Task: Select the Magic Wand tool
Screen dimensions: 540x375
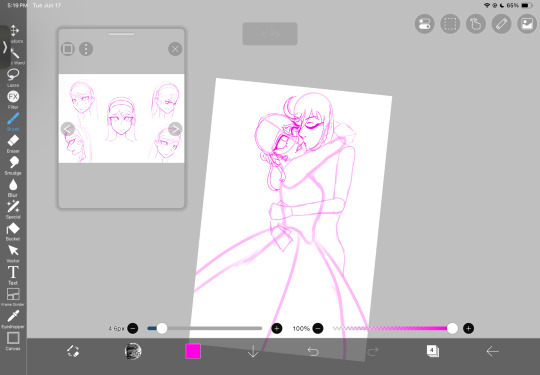Action: [x=14, y=56]
